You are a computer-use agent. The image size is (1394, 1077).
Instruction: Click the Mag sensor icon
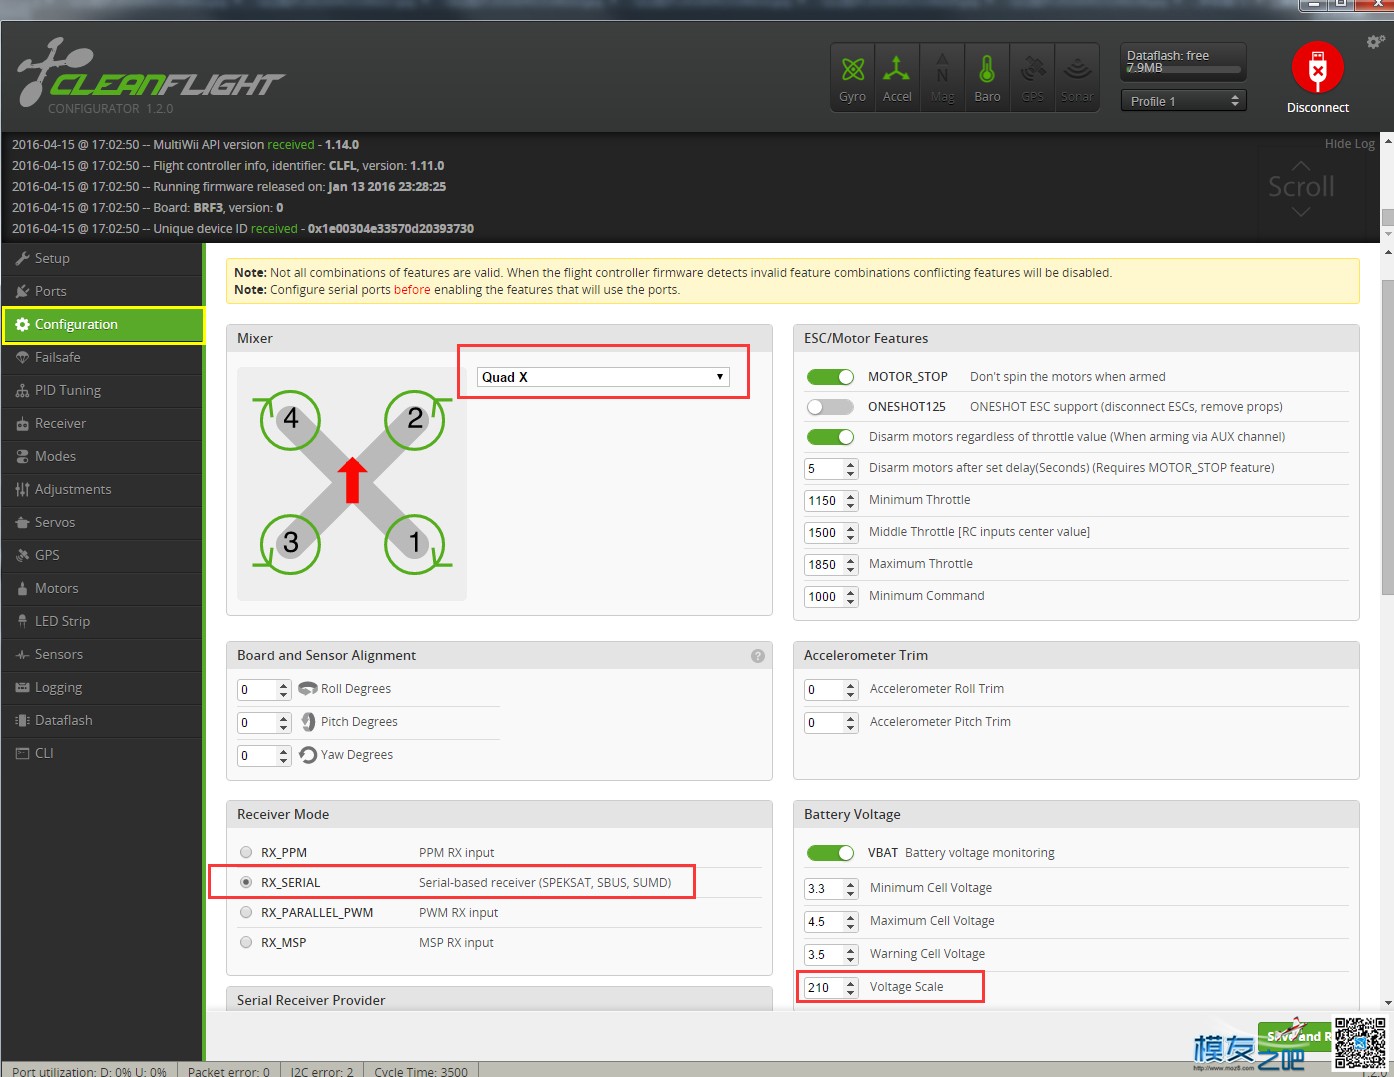click(x=942, y=77)
